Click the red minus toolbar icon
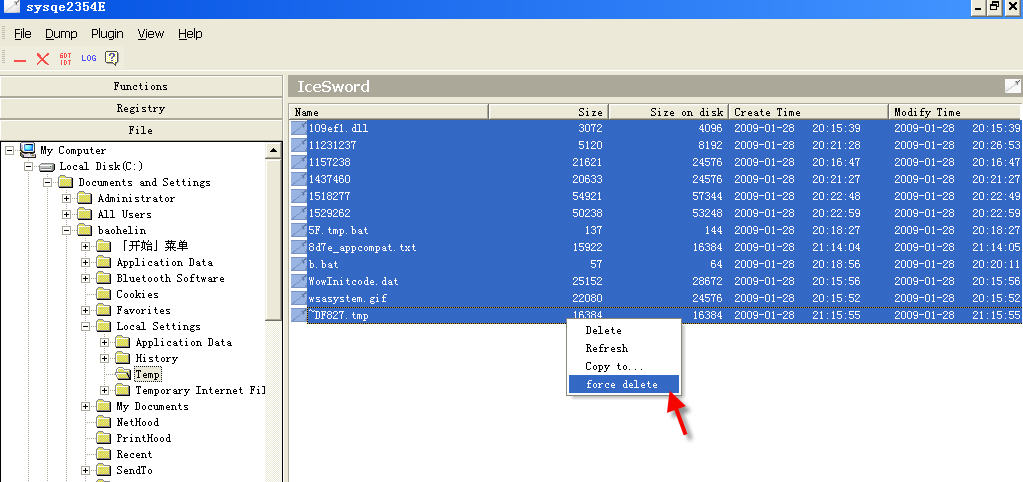 tap(20, 60)
